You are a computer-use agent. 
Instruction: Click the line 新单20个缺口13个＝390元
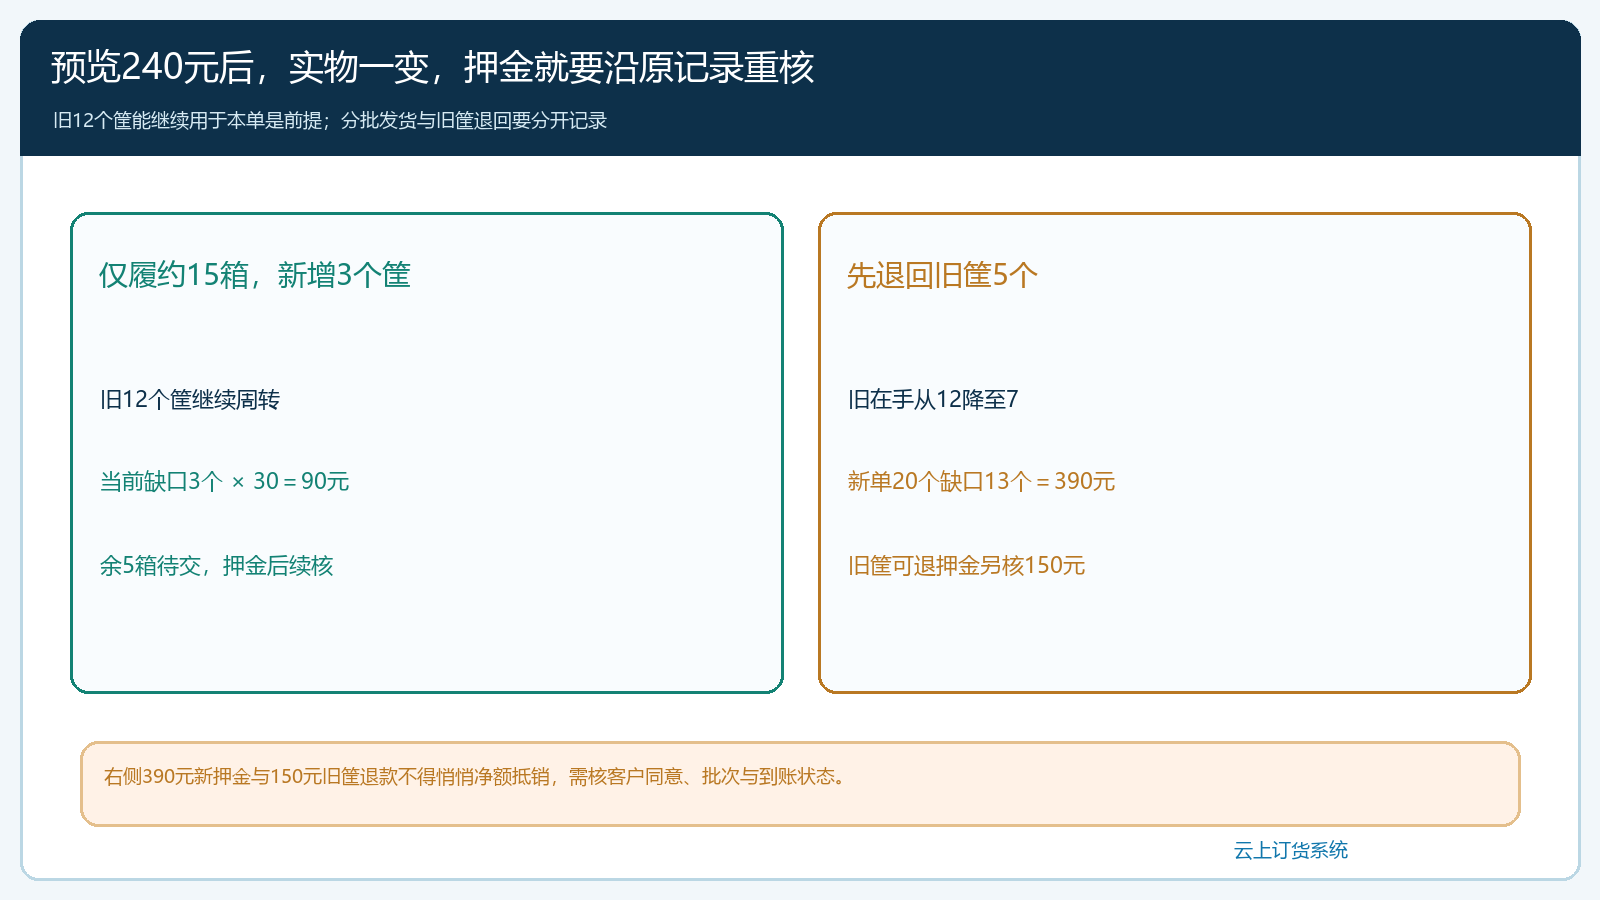click(981, 482)
